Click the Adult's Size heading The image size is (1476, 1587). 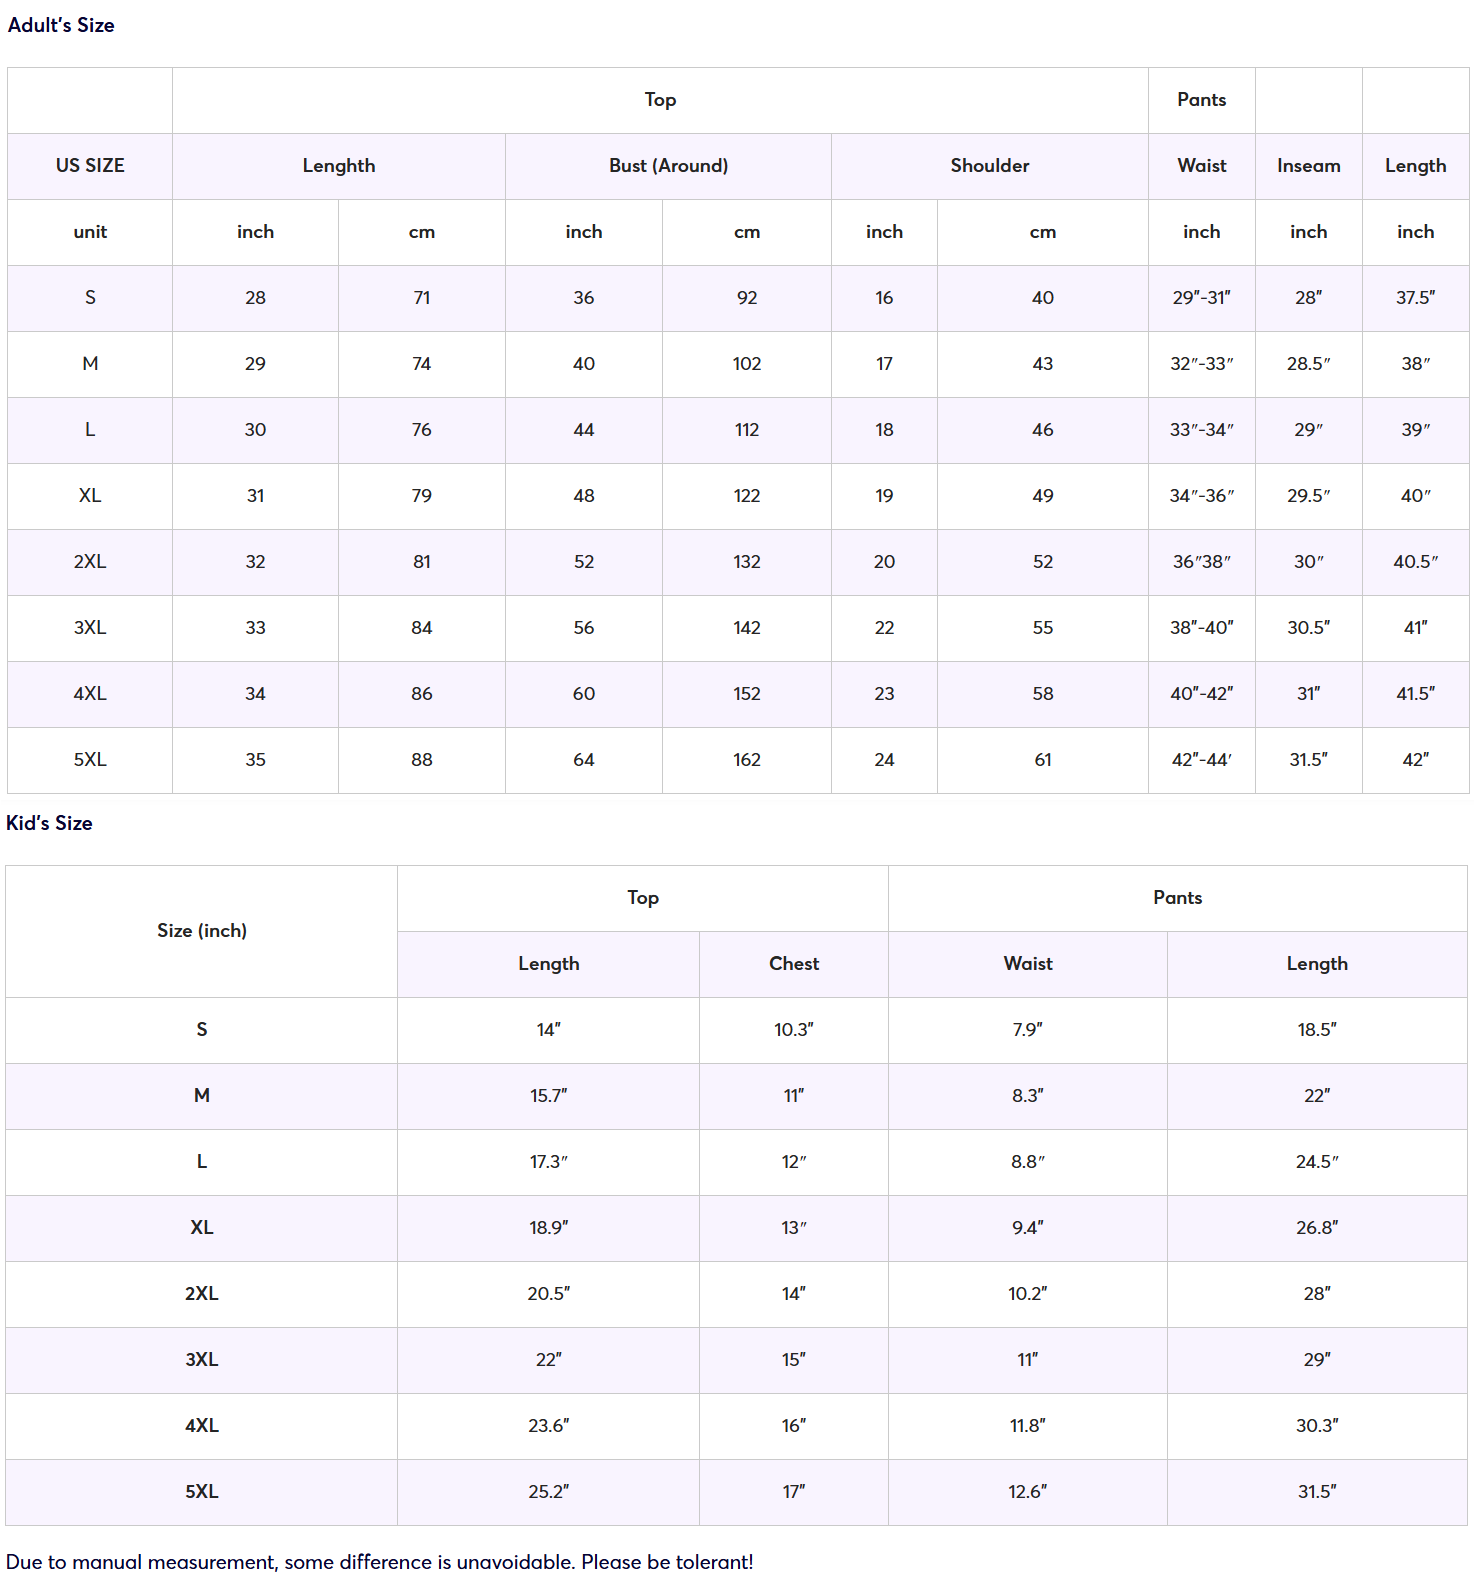(61, 25)
